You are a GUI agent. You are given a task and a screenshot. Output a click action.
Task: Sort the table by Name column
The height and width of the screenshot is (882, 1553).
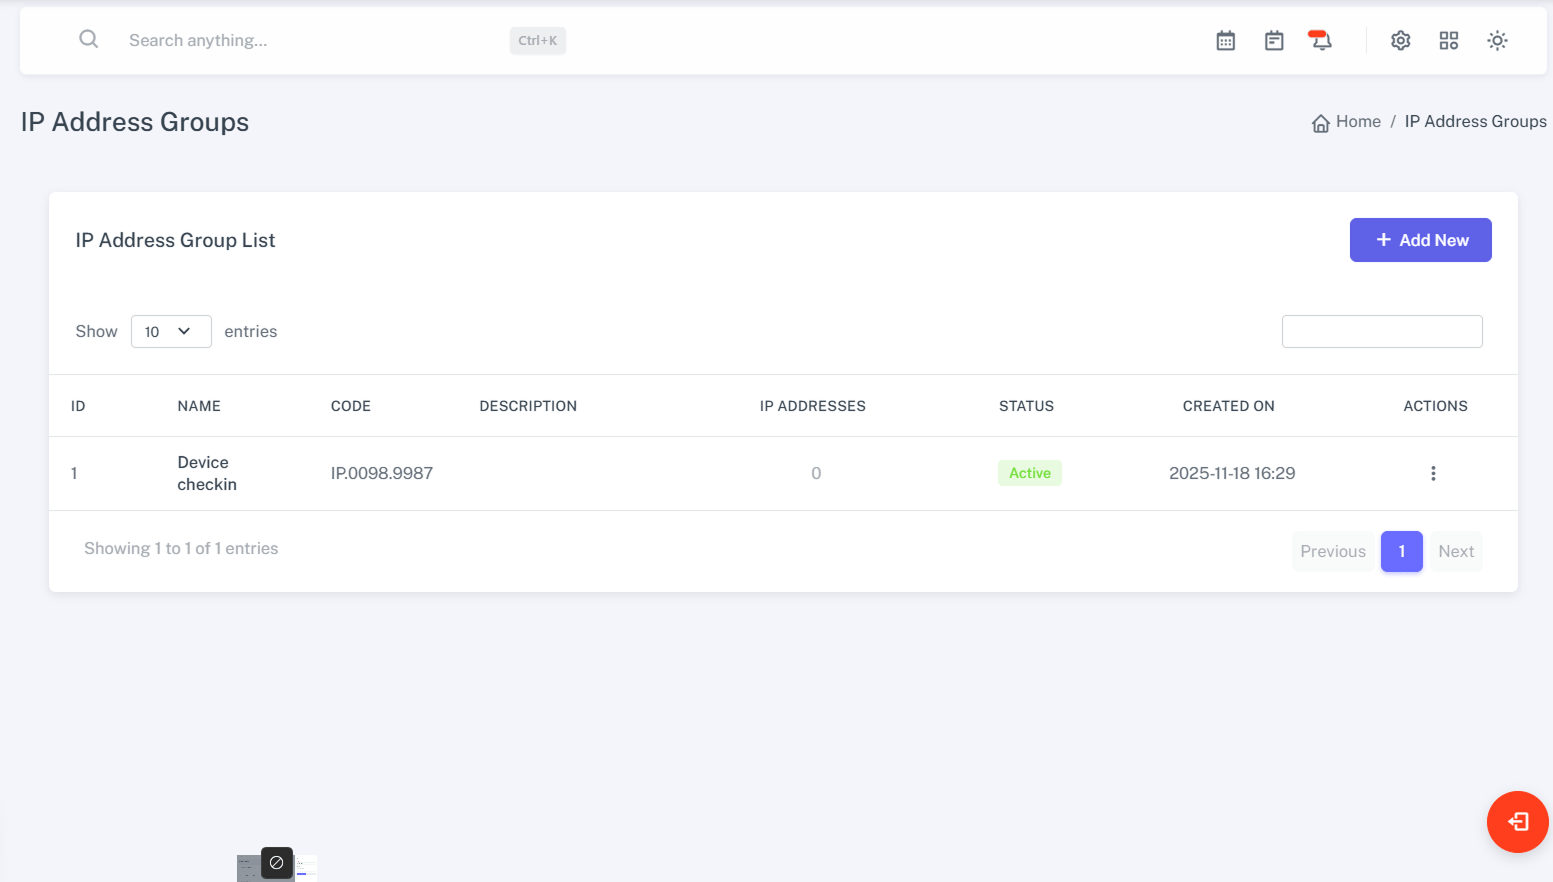click(x=199, y=406)
